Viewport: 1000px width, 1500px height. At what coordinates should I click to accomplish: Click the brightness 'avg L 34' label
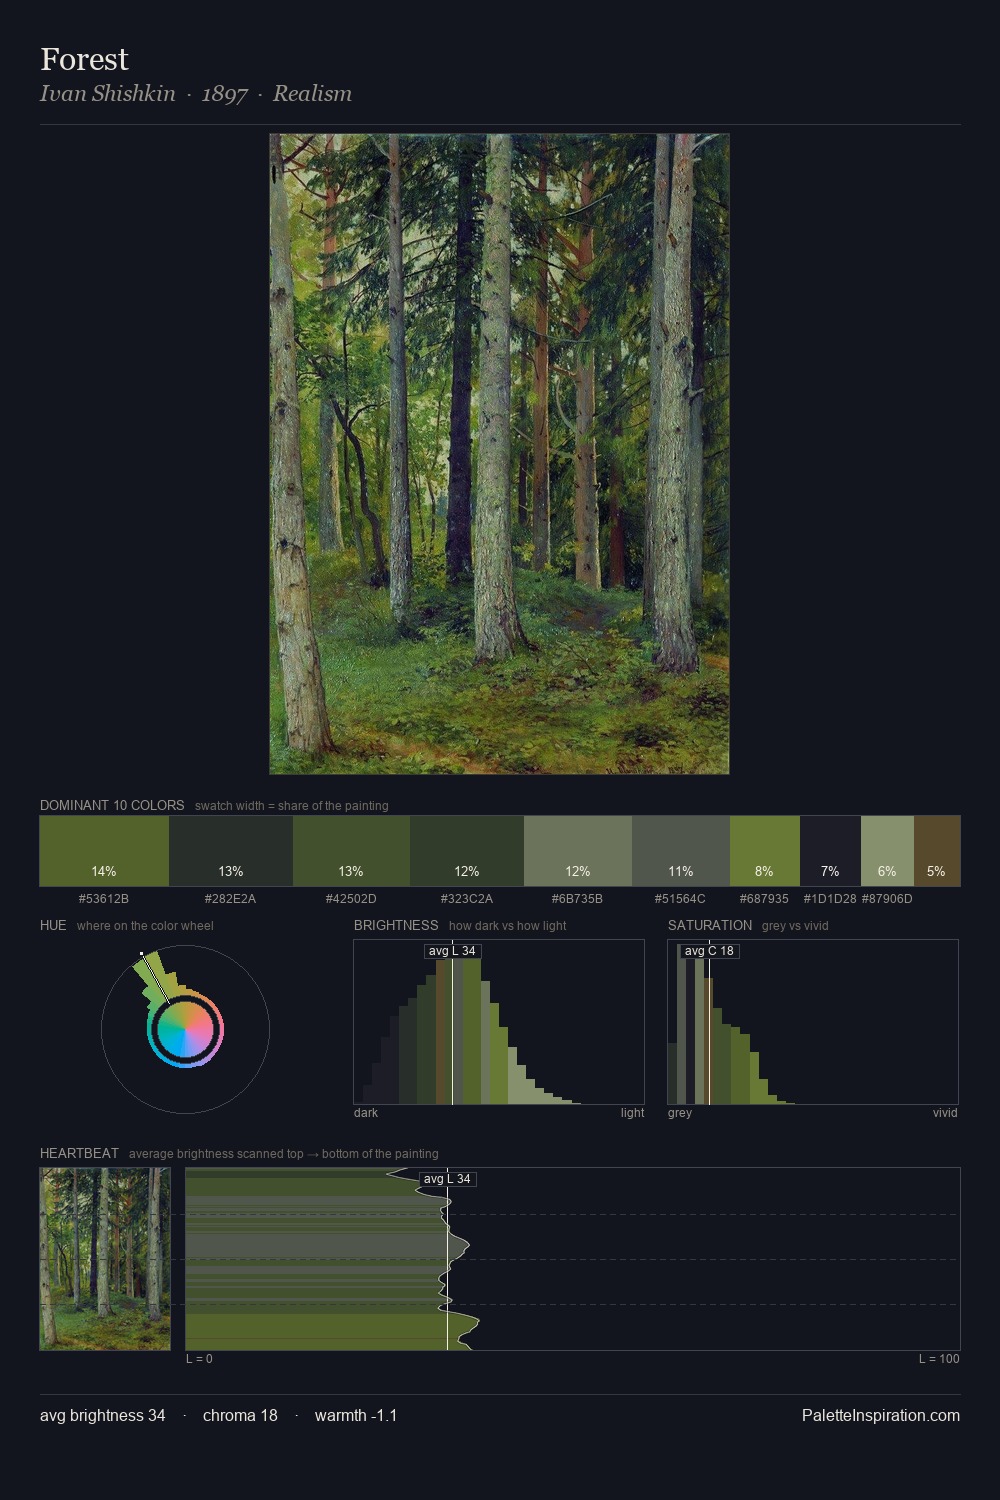tap(452, 951)
